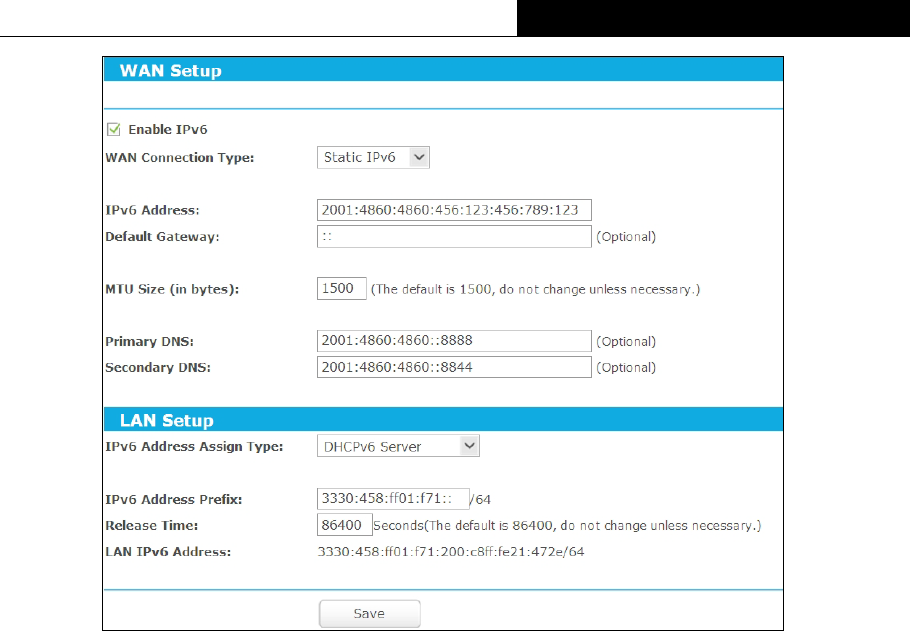
Task: Click the IPv6 Address Prefix label
Action: 174,499
